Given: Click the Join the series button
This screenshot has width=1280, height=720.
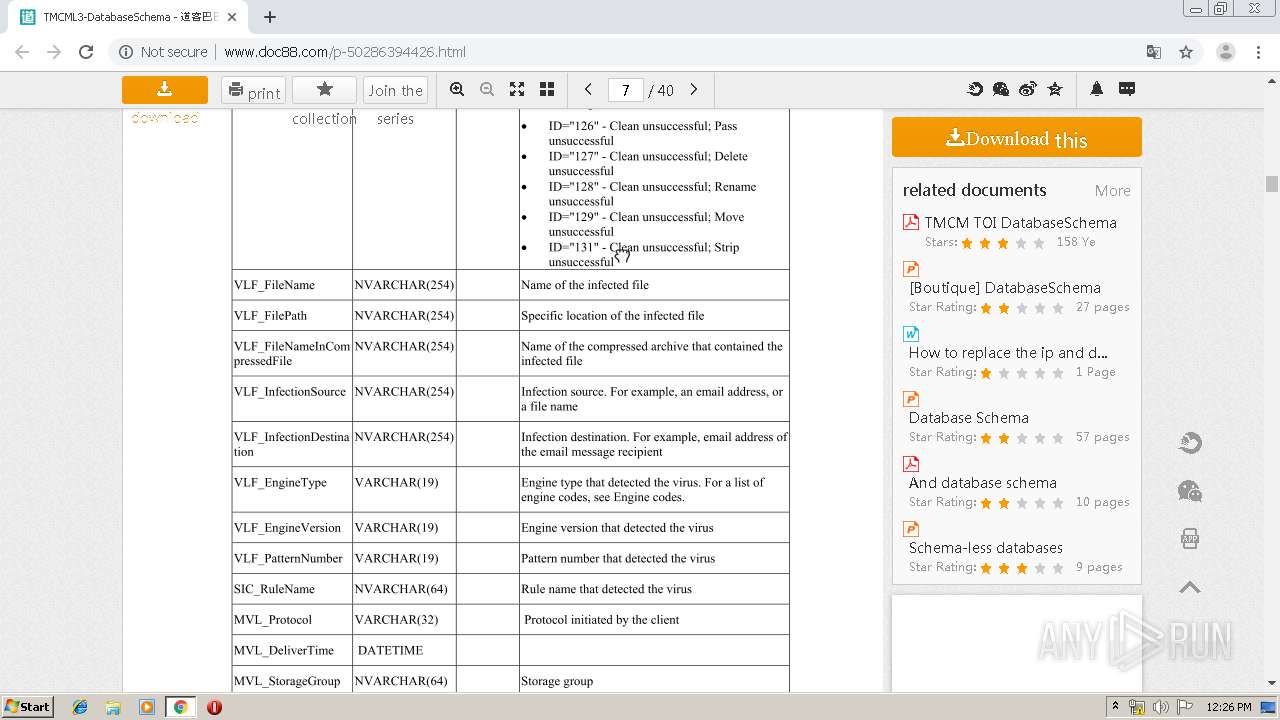Looking at the screenshot, I should pyautogui.click(x=395, y=90).
